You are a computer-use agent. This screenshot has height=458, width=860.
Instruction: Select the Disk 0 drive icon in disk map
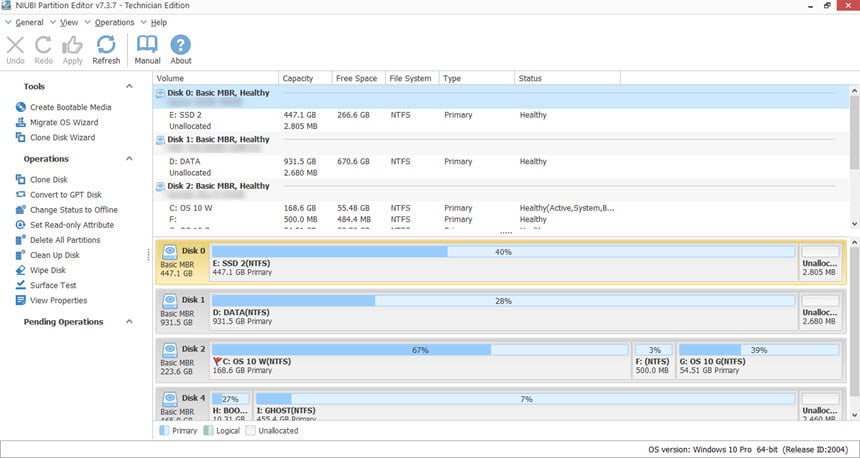pyautogui.click(x=170, y=252)
